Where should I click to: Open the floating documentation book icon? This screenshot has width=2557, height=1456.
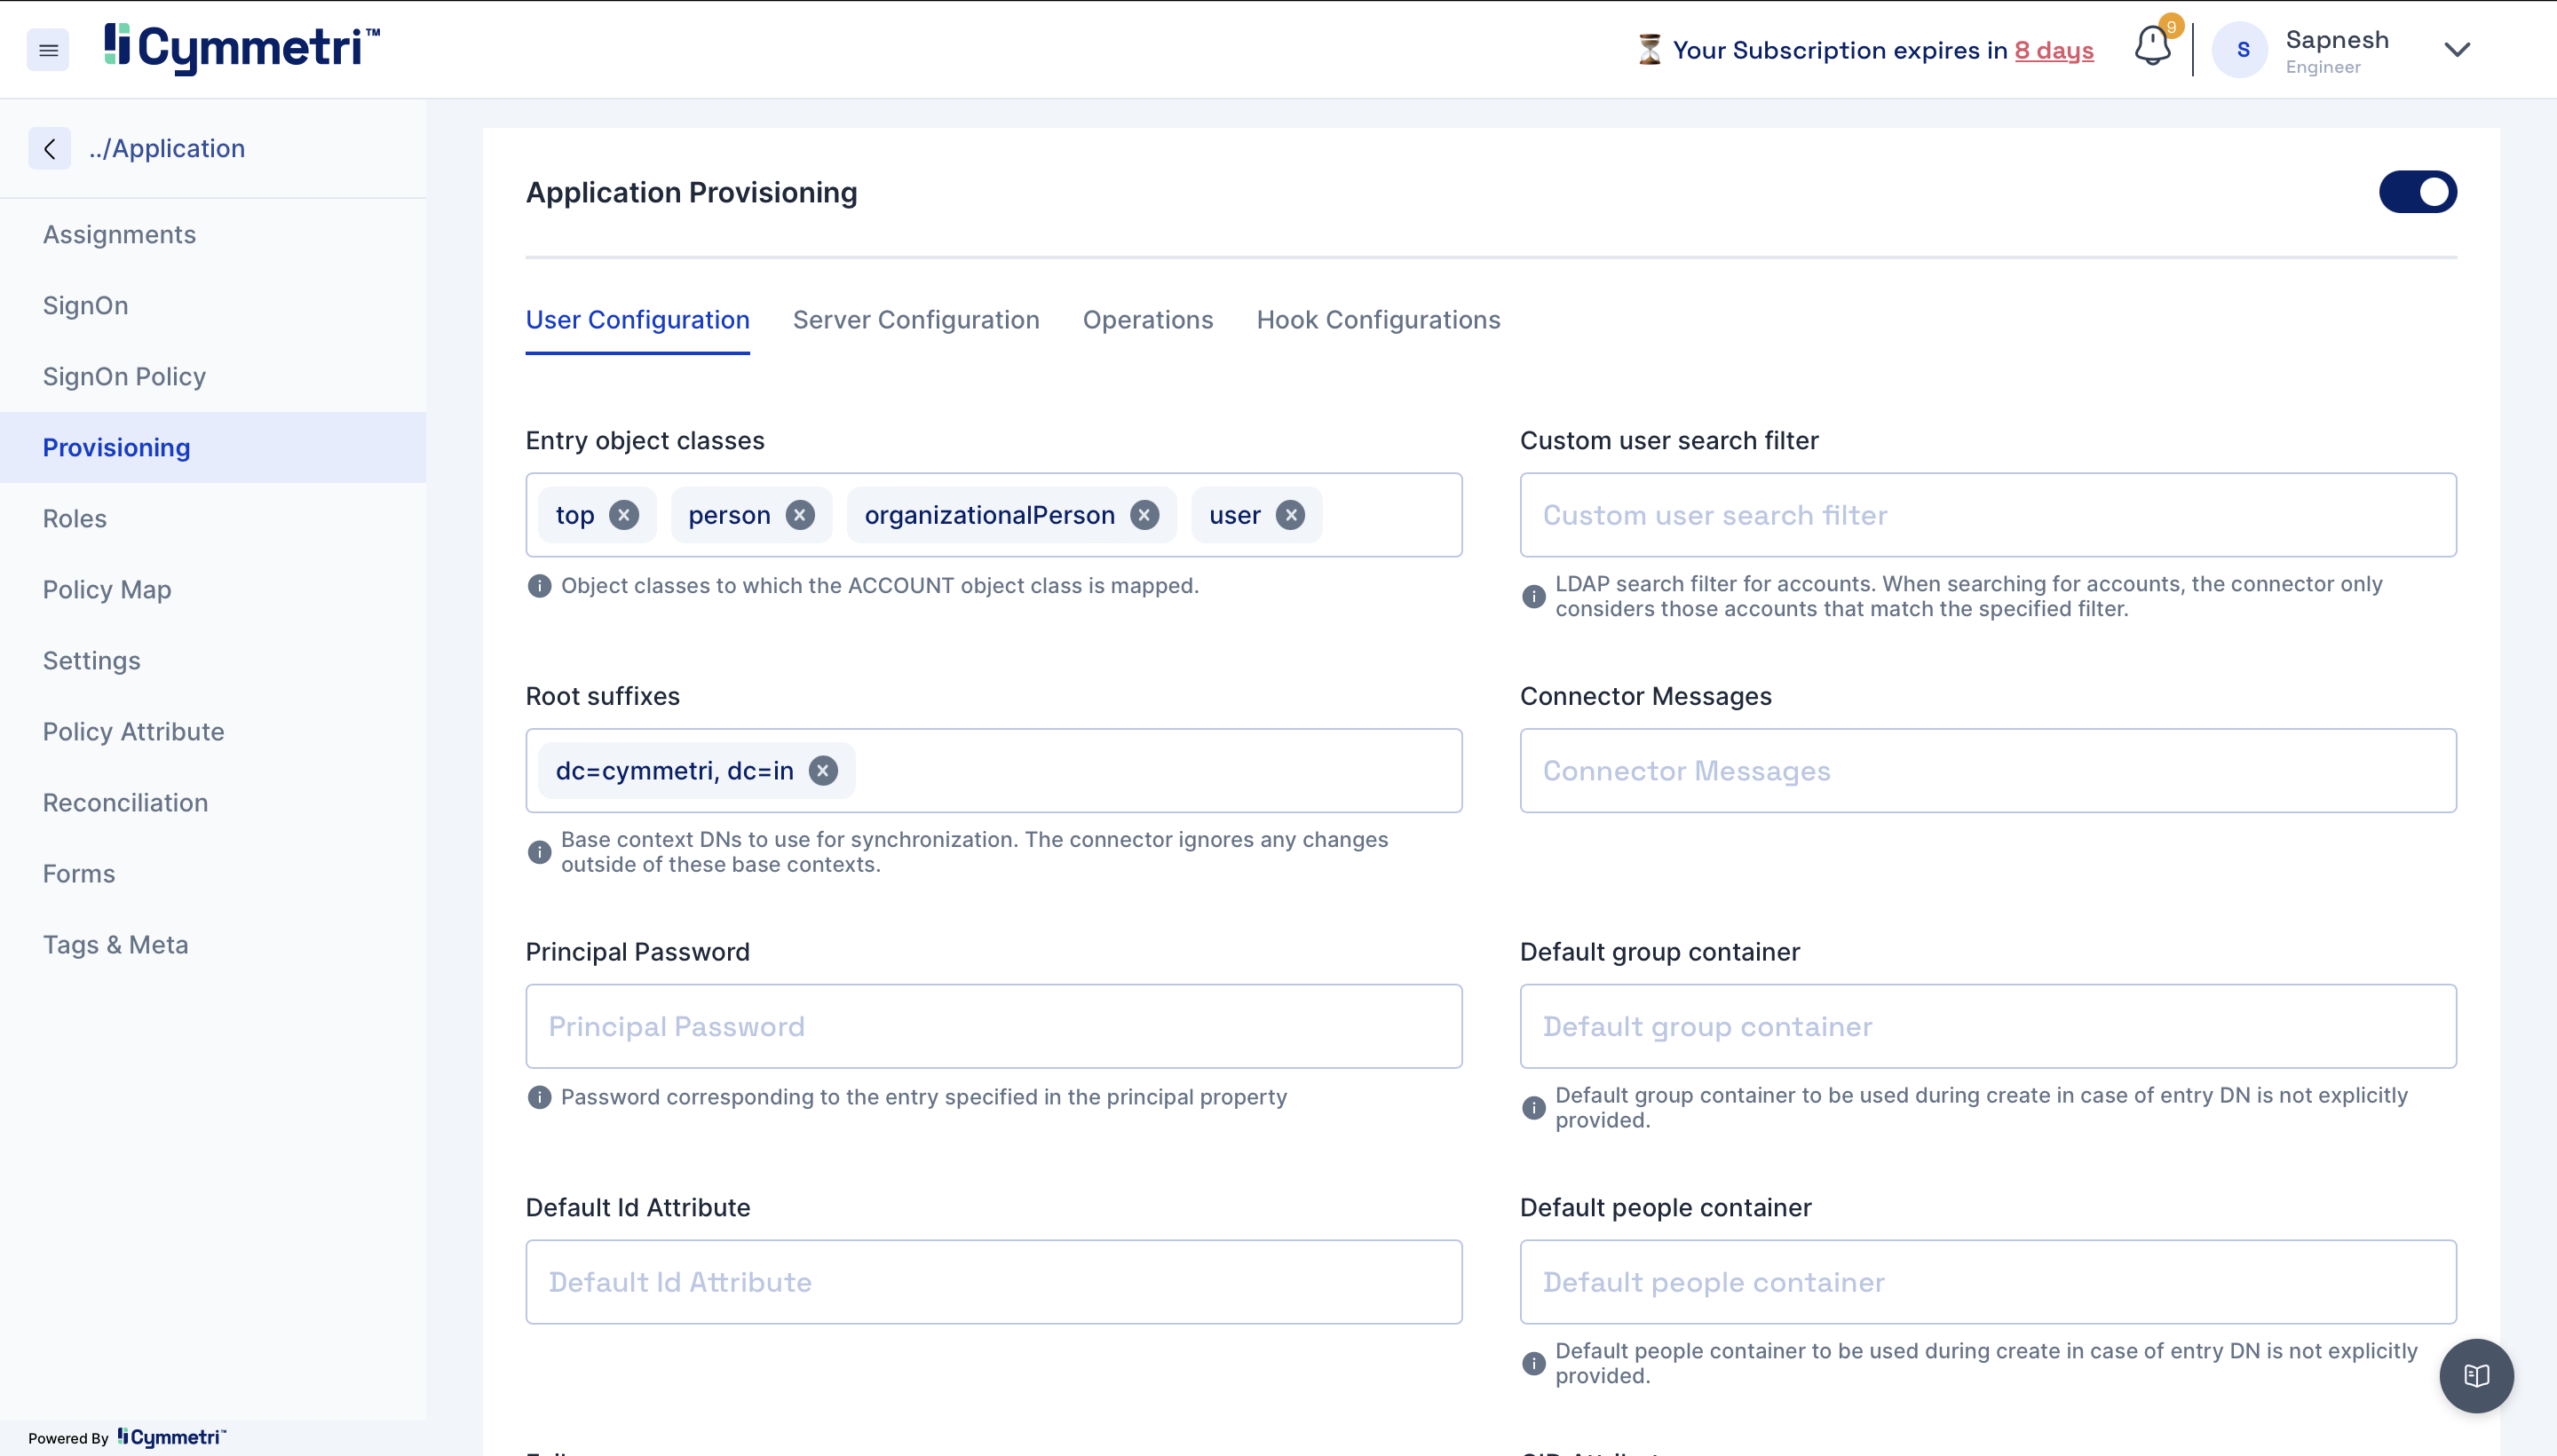(x=2476, y=1376)
